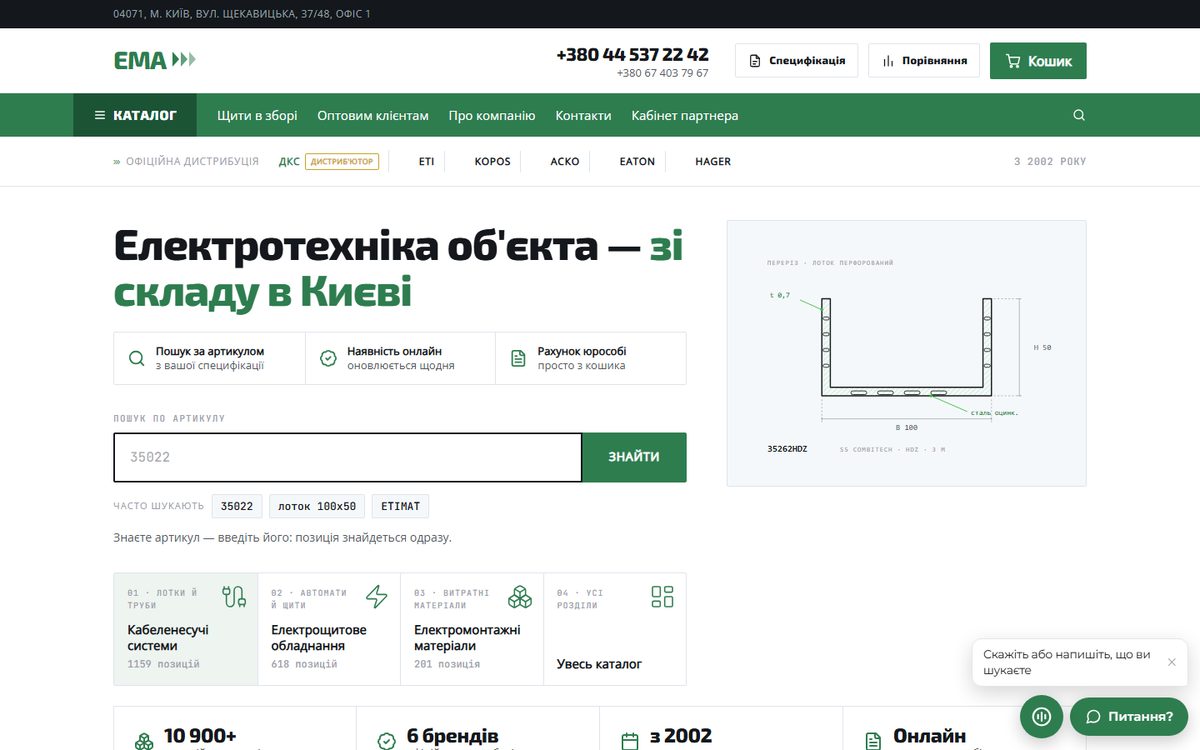Image resolution: width=1200 pixels, height=750 pixels.
Task: Select the ETI brand link
Action: (x=427, y=161)
